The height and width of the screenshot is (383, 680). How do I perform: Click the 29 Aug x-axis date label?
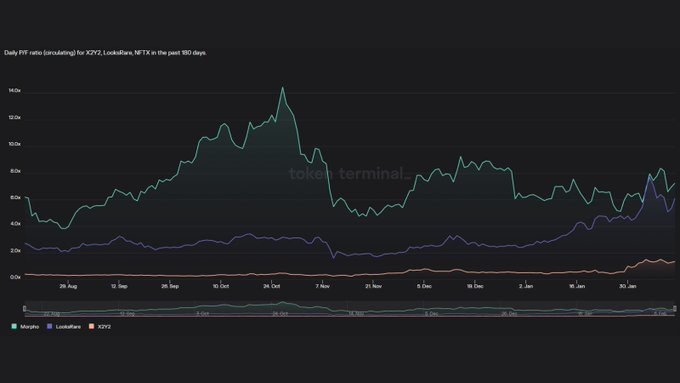68,286
